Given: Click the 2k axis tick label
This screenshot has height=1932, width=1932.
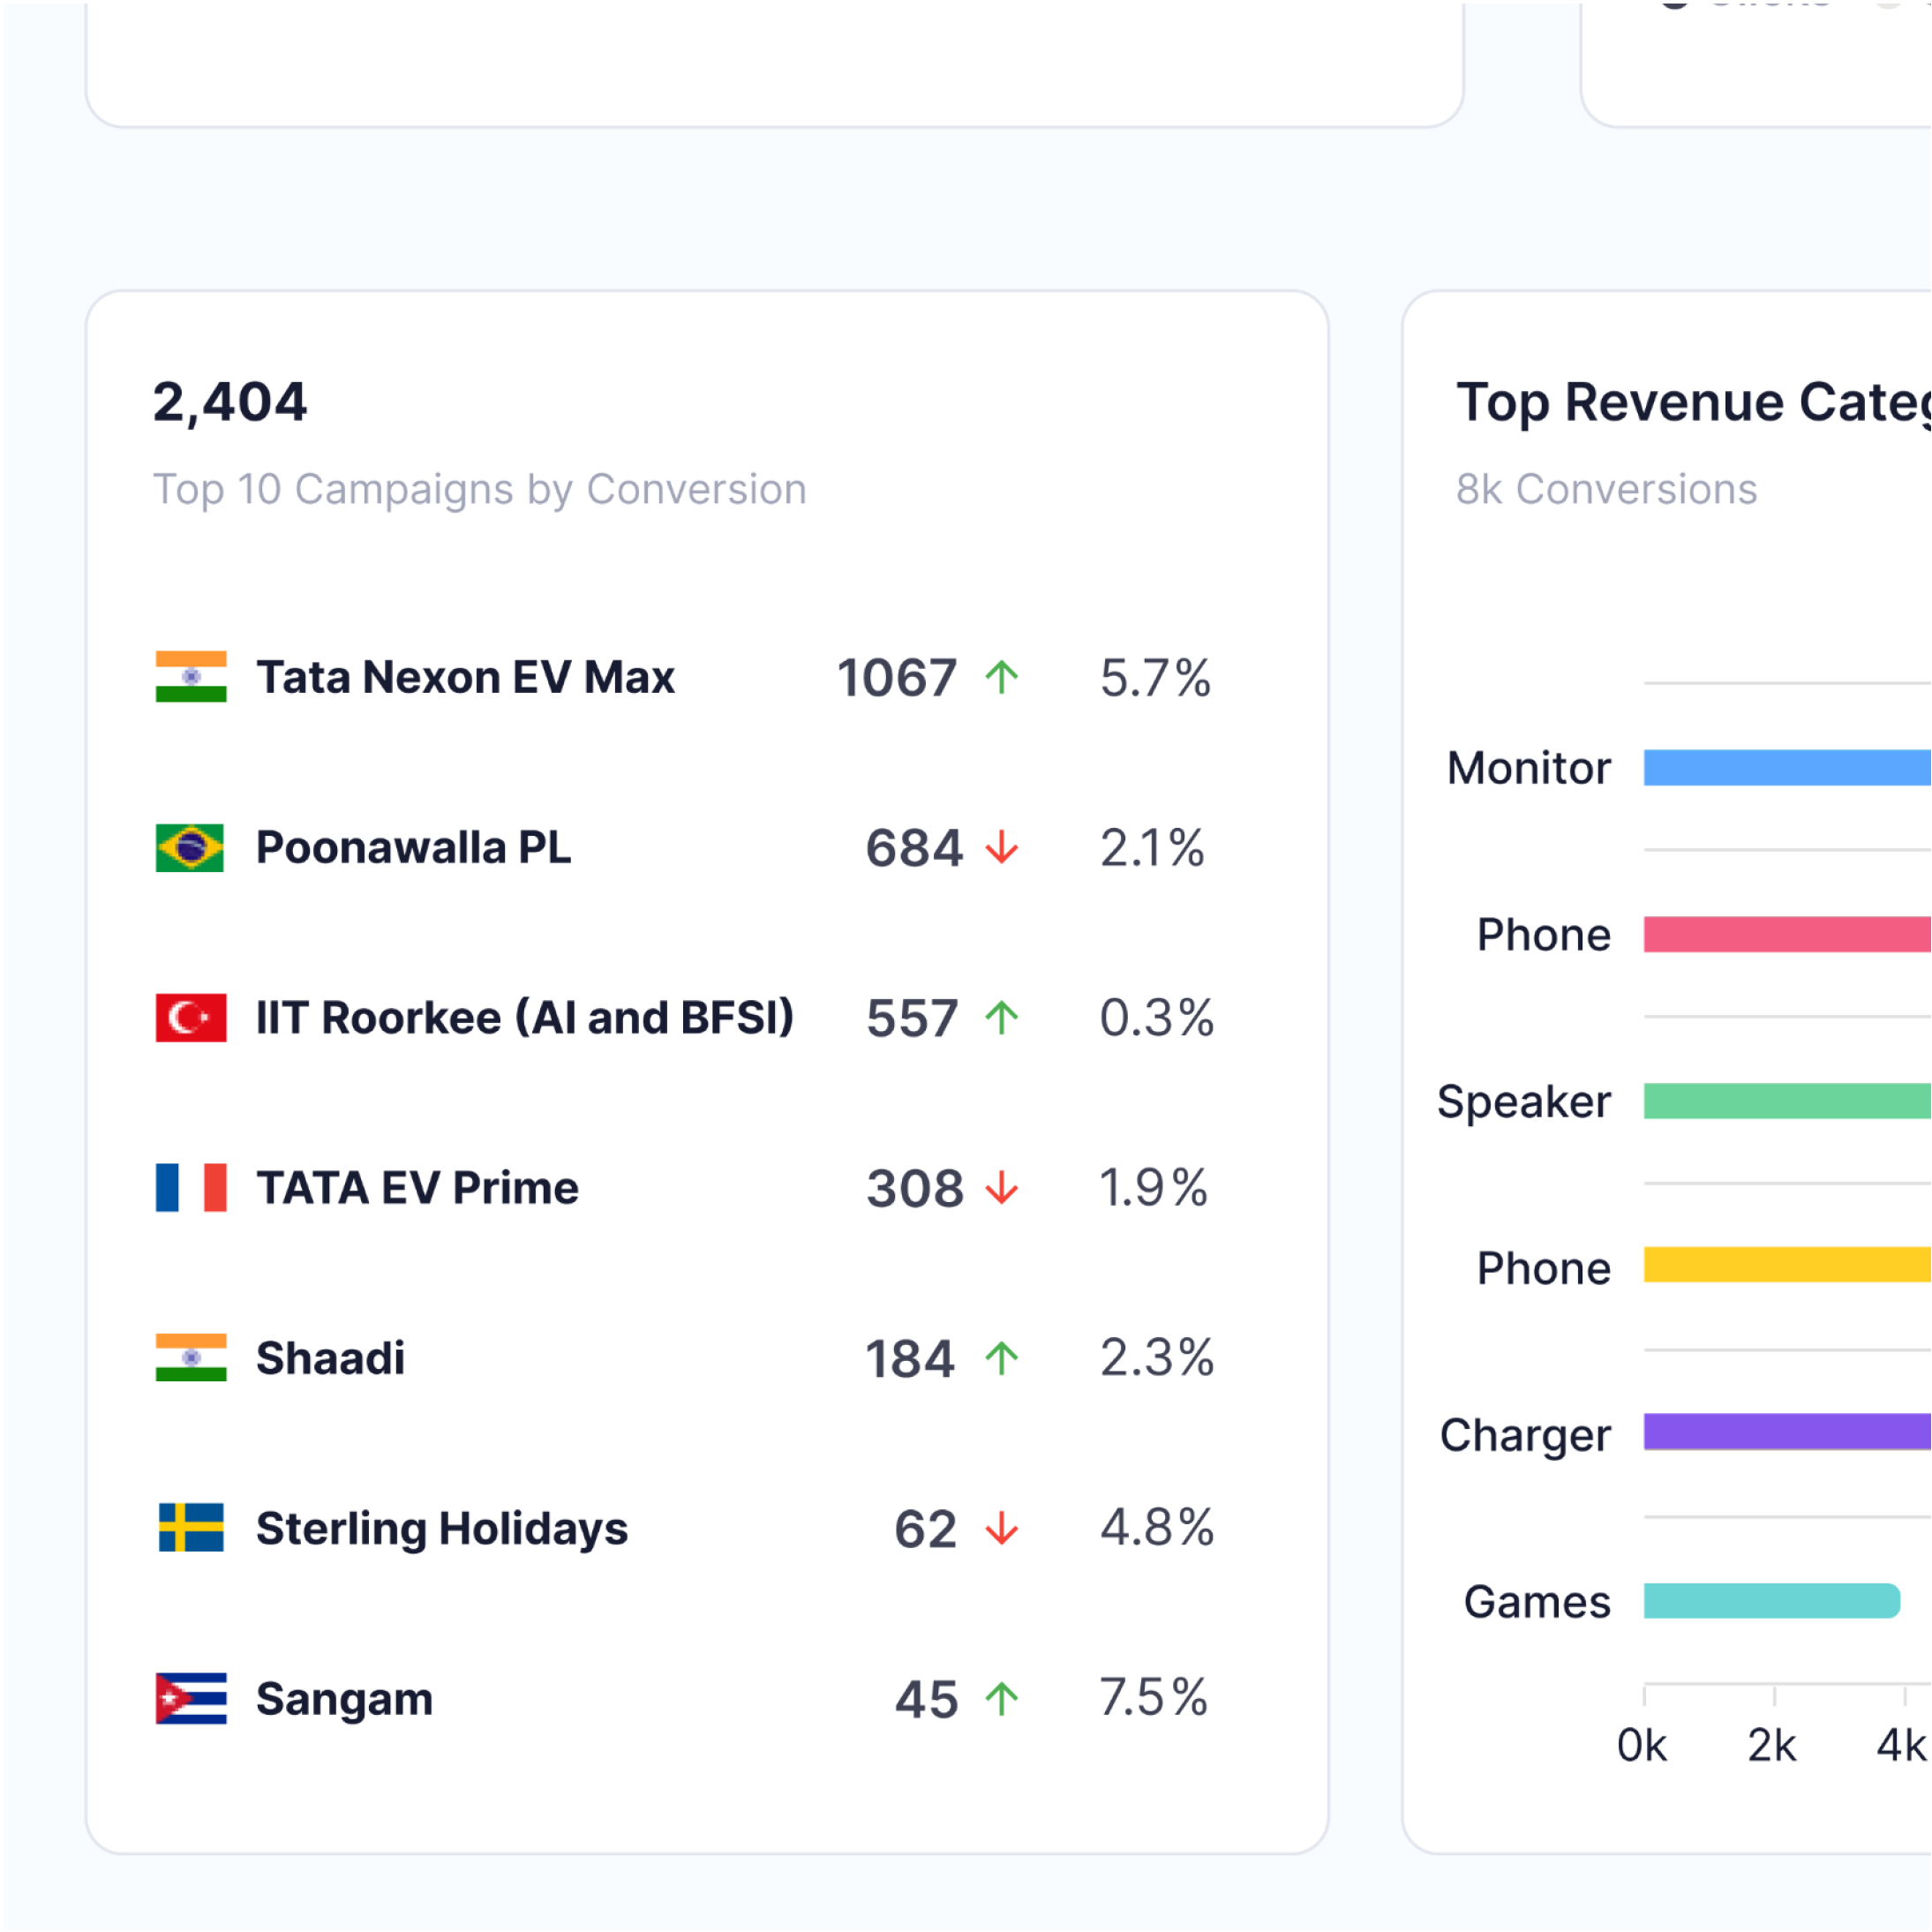Looking at the screenshot, I should click(x=1772, y=1746).
